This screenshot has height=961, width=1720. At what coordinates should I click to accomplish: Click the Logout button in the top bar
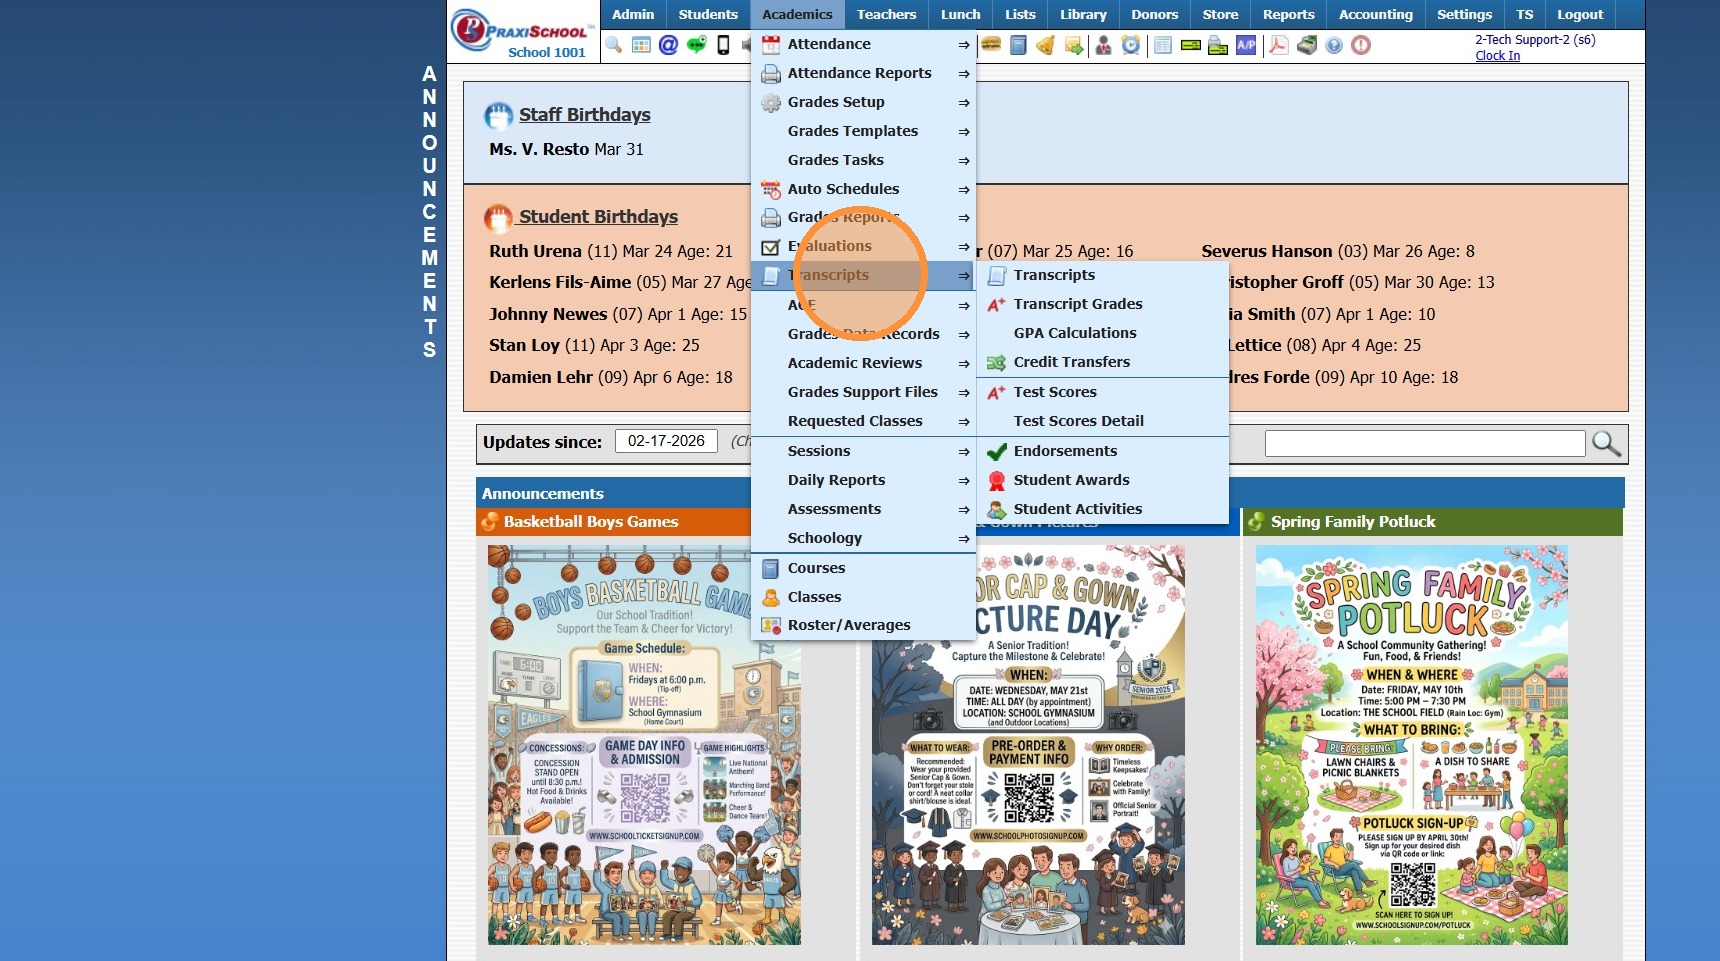tap(1579, 14)
